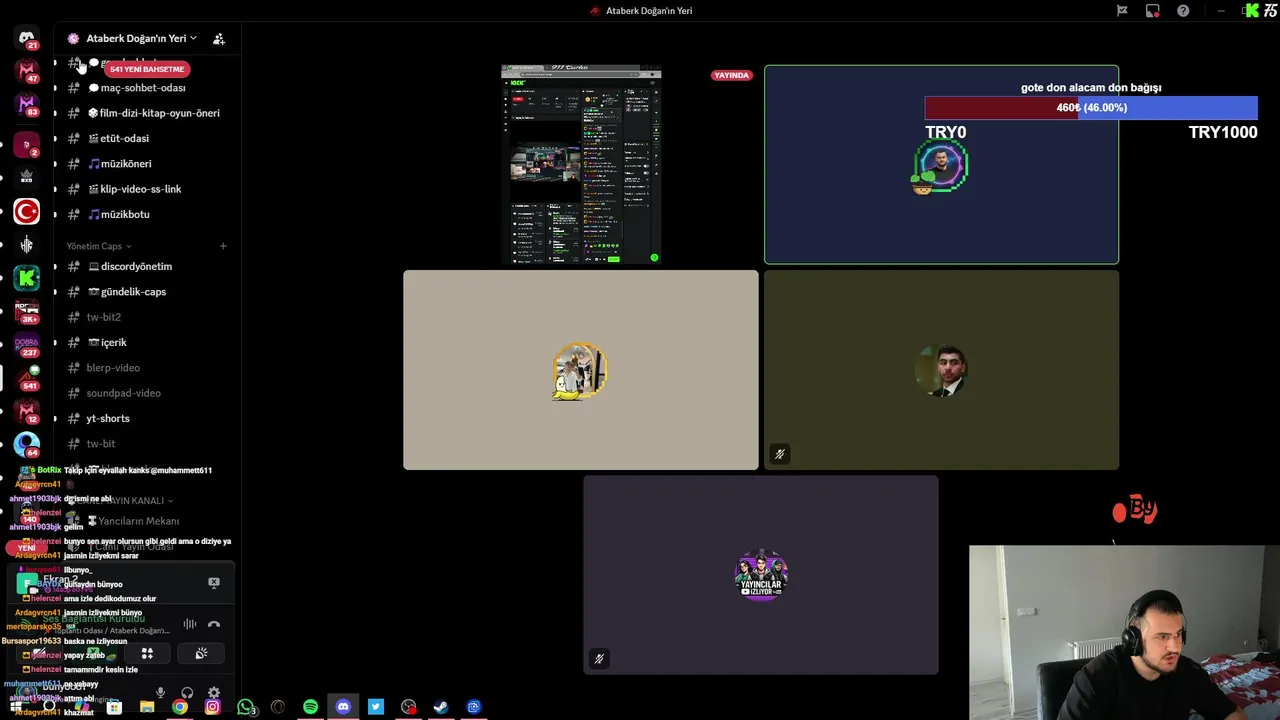Open the crown BXD server icon

27,177
